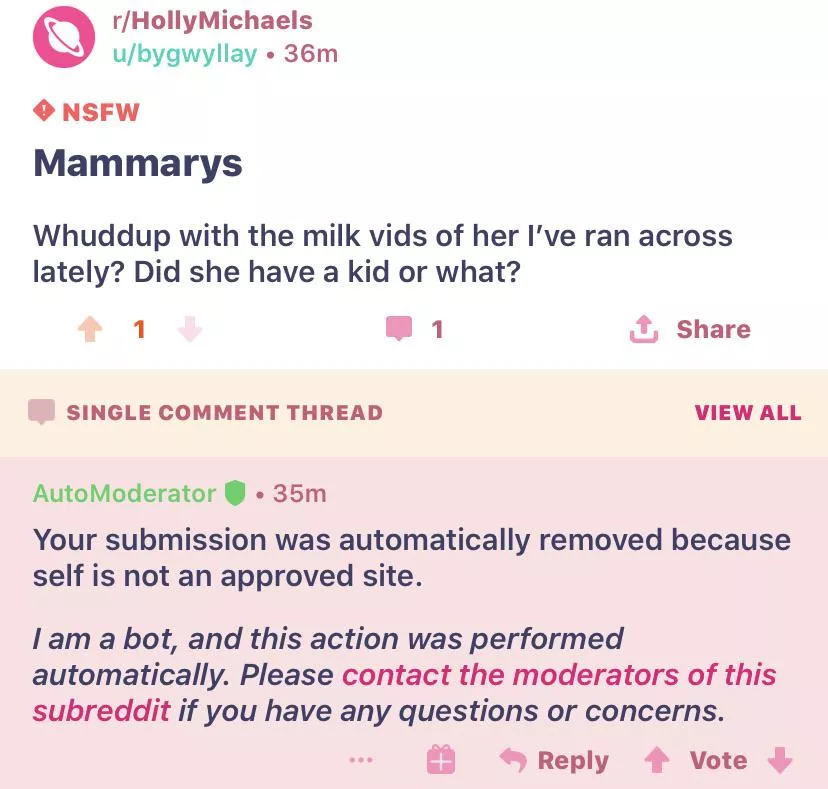Follow the contact the moderators link
Screen dimensions: 828x789
coord(559,675)
